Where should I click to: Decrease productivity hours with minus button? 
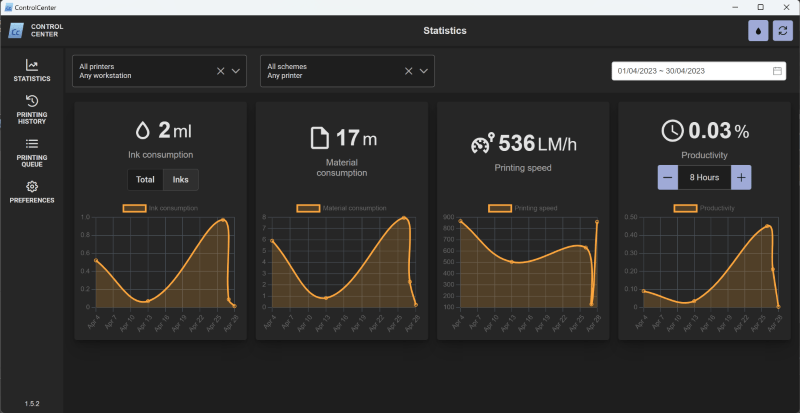pos(667,177)
